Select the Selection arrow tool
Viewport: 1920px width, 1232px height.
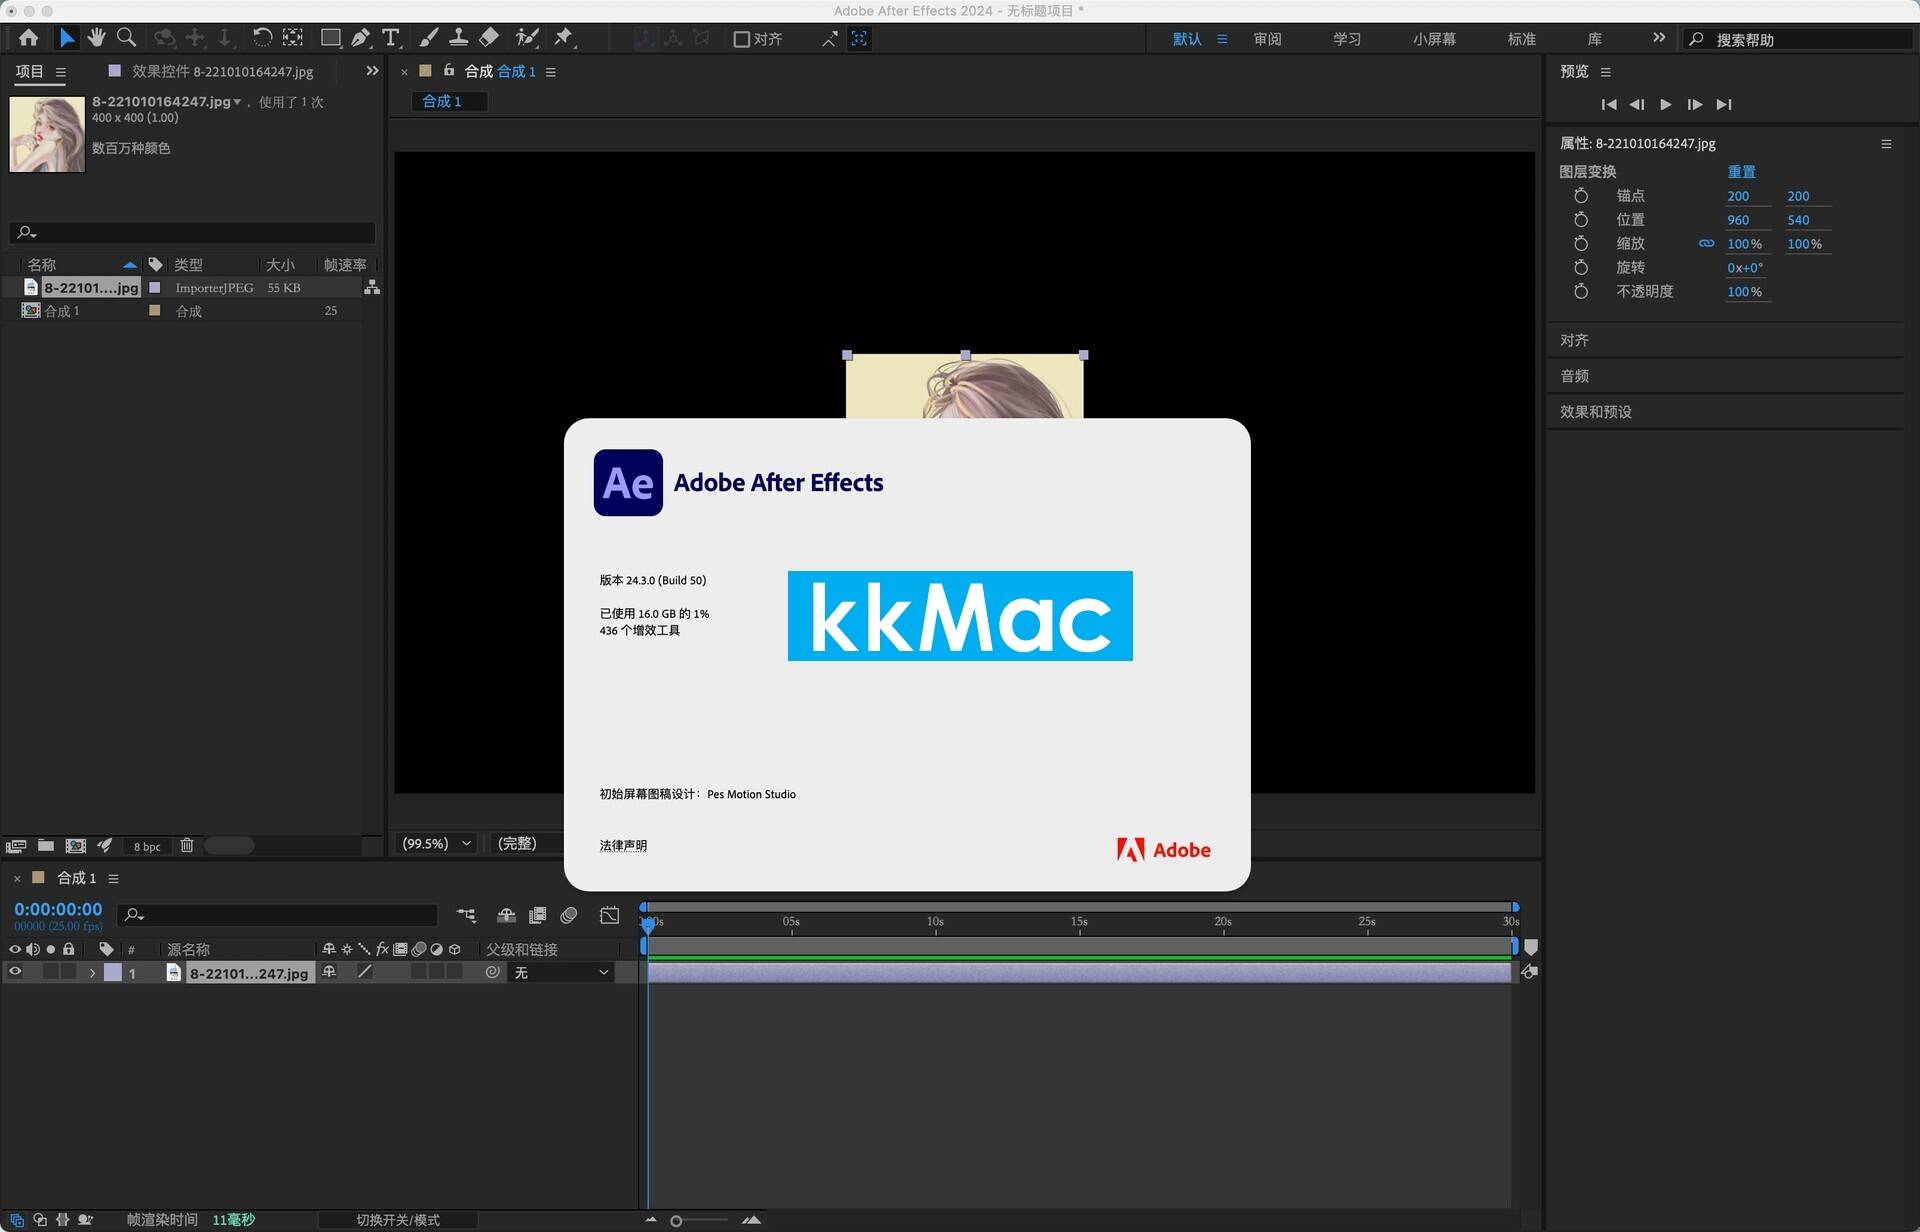[66, 38]
